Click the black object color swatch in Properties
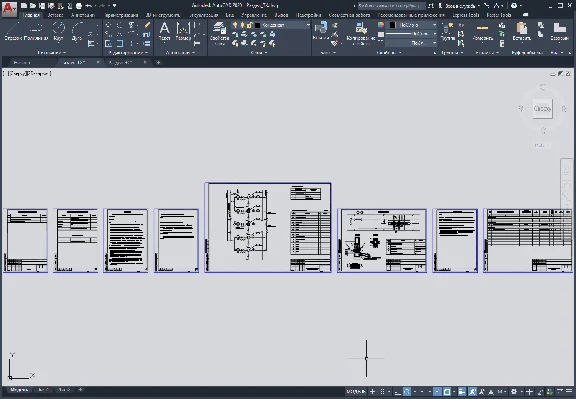Viewport: 576px width, 399px height. pos(393,25)
